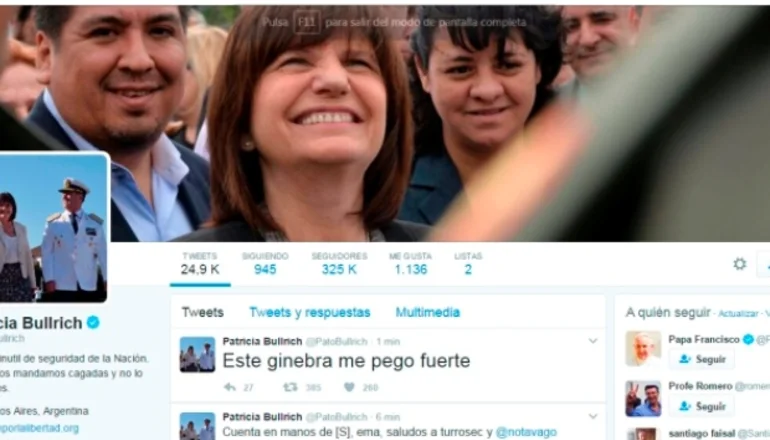This screenshot has width=770, height=440.
Task: Open the Siguiendo 945 list
Action: pos(265,264)
